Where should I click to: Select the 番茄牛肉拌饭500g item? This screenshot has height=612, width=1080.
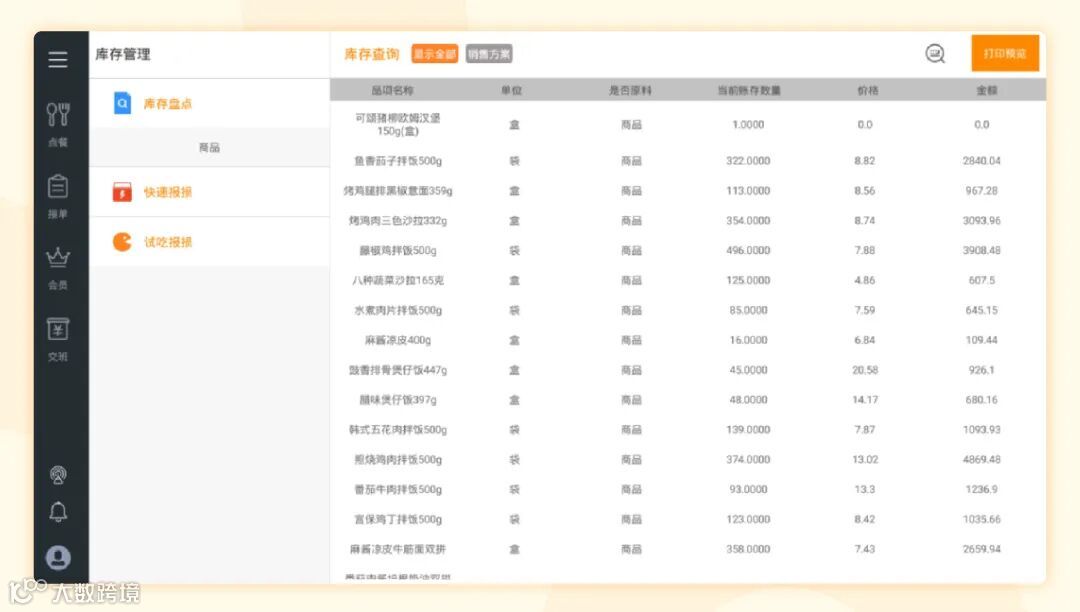(x=397, y=489)
